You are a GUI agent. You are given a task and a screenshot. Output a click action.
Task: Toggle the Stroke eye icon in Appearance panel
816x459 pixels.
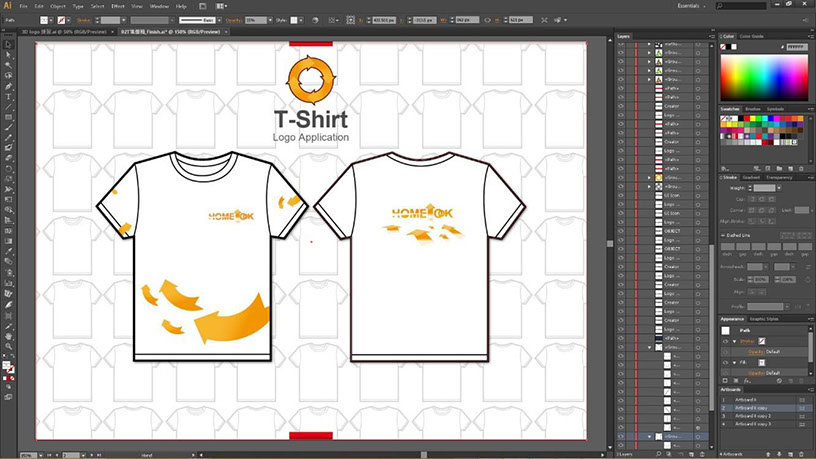(x=725, y=342)
